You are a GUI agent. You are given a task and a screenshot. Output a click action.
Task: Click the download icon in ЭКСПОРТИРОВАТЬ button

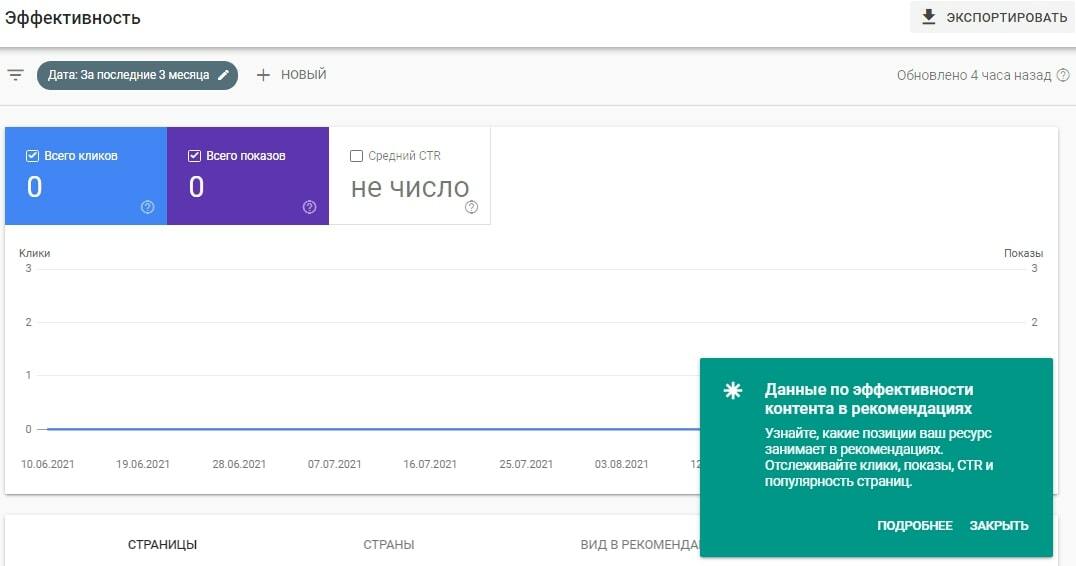tap(928, 17)
